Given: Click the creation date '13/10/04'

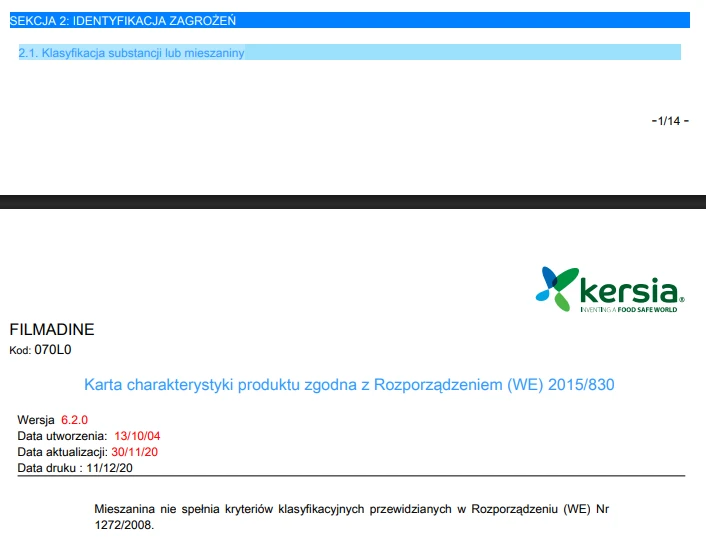Looking at the screenshot, I should point(137,436).
